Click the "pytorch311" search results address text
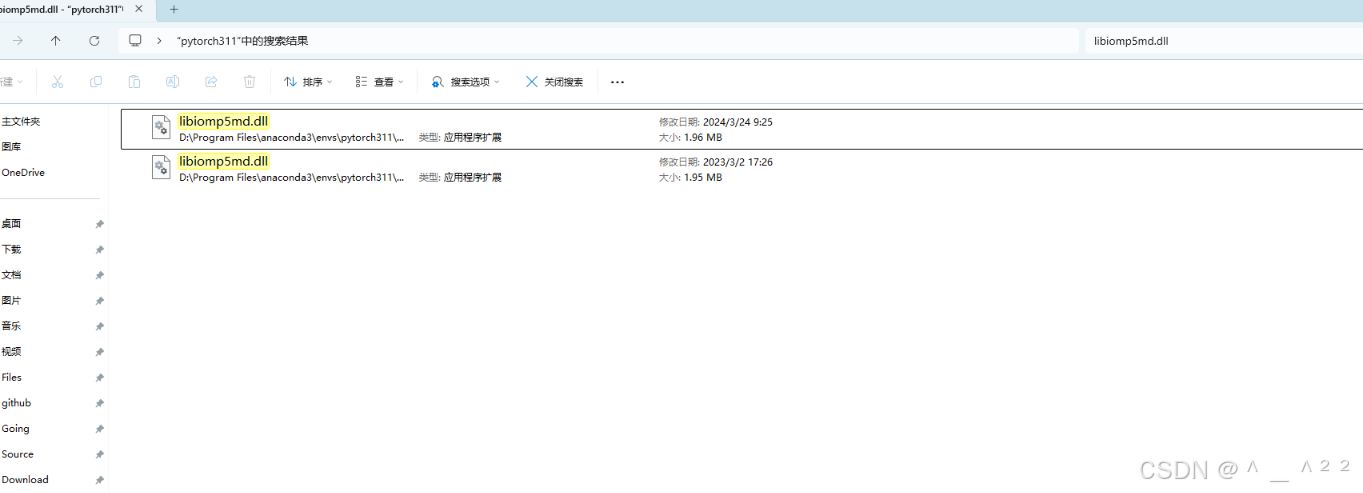 coord(243,41)
